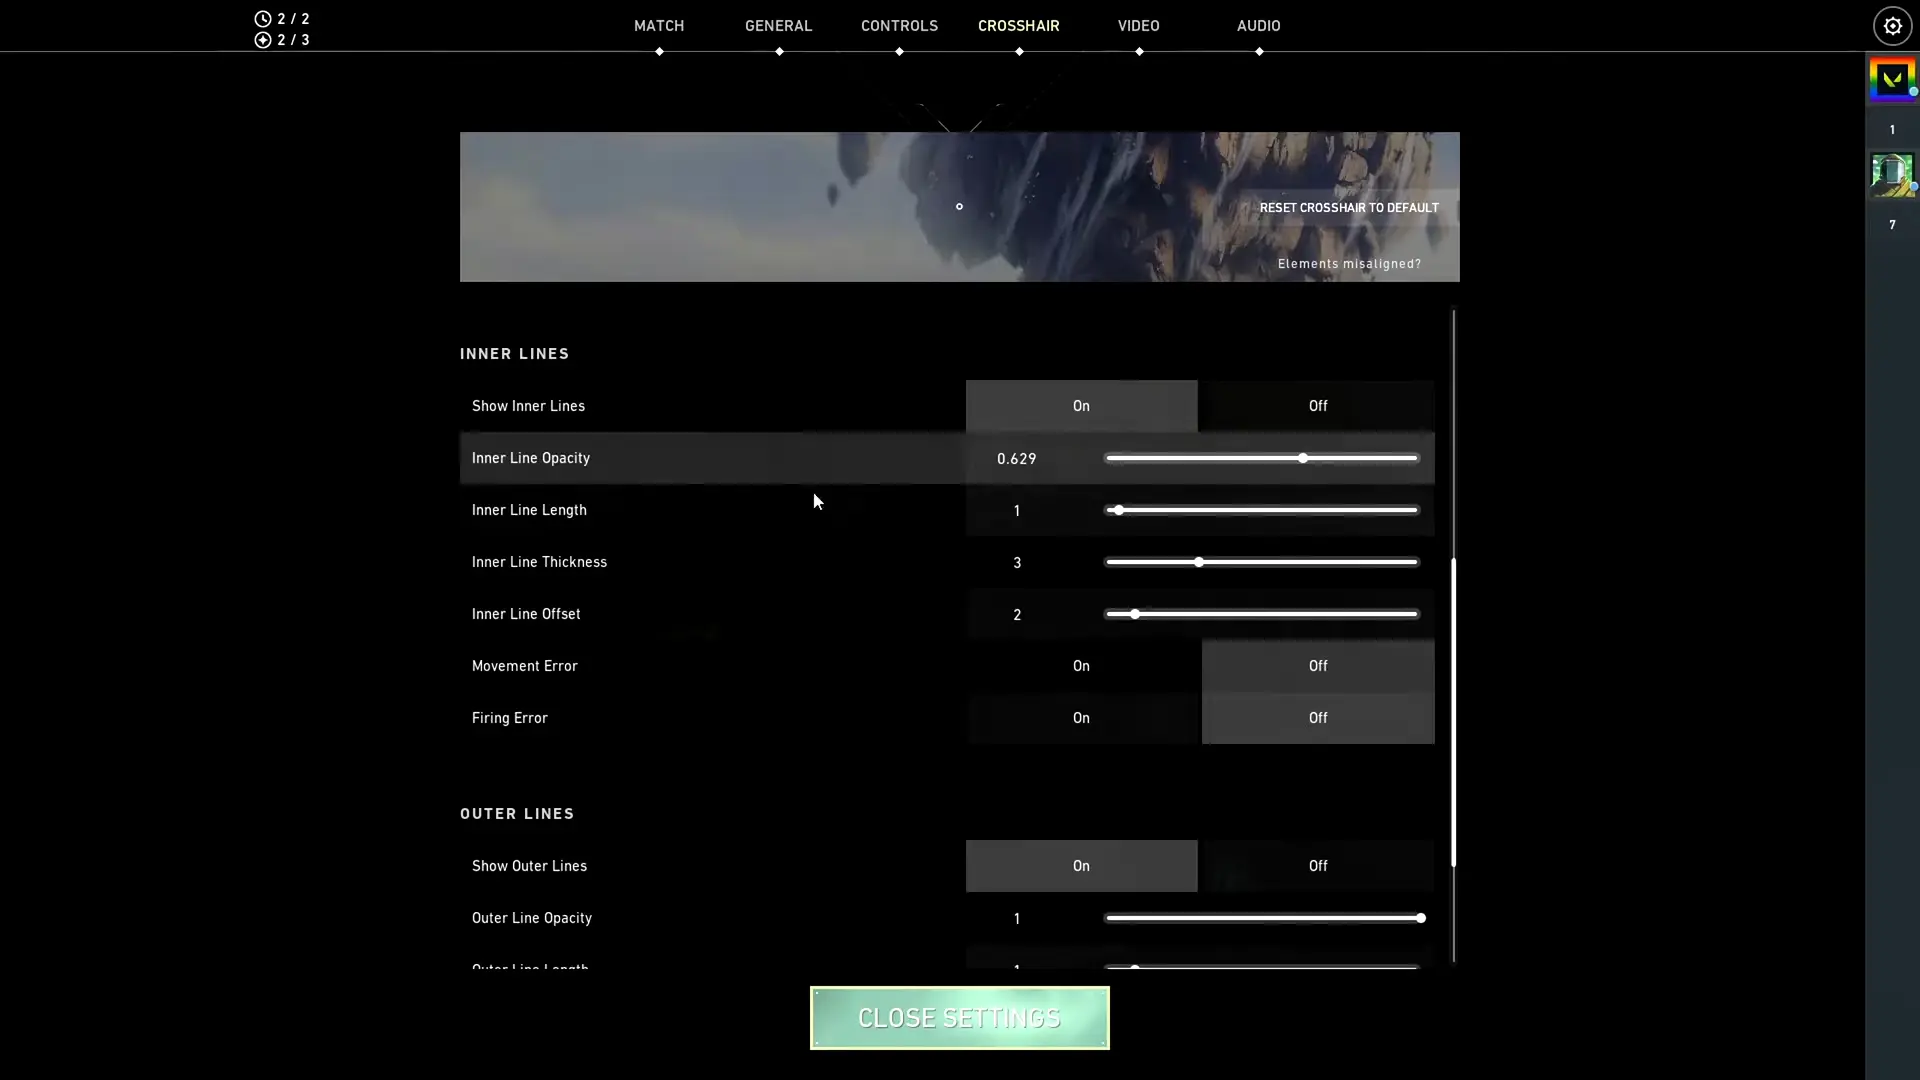Adjust the Inner Line Thickness slider
Screen dimensions: 1920x1080
pos(1198,562)
